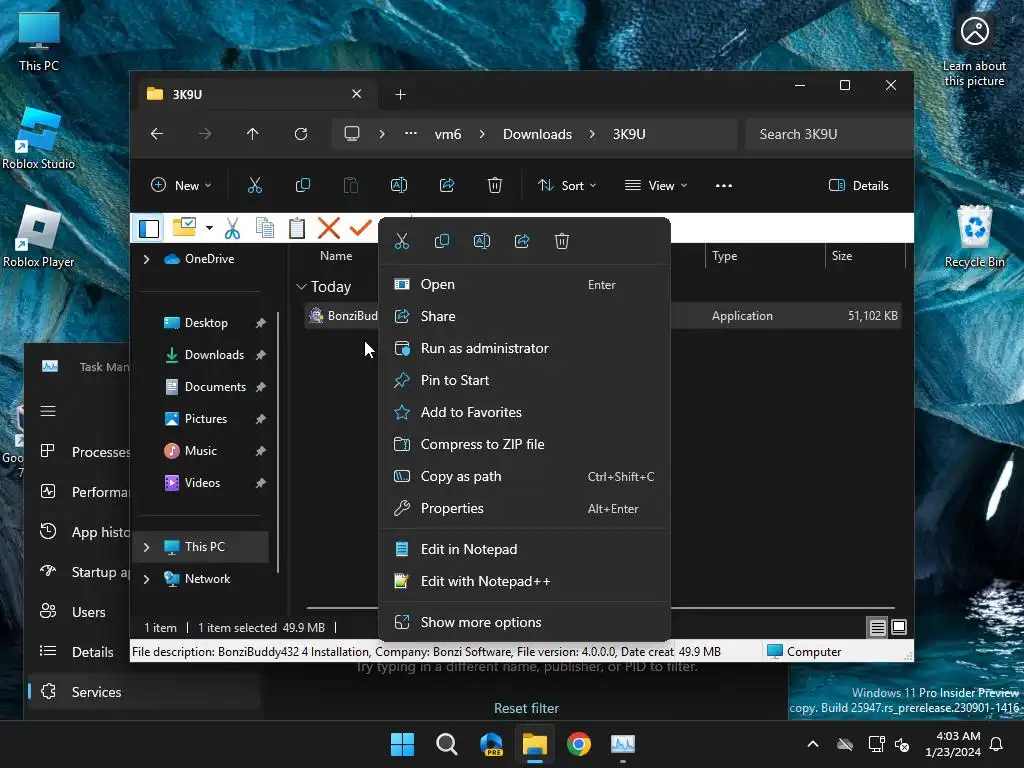Expand OneDrive tree node
This screenshot has height=768, width=1024.
[x=146, y=259]
